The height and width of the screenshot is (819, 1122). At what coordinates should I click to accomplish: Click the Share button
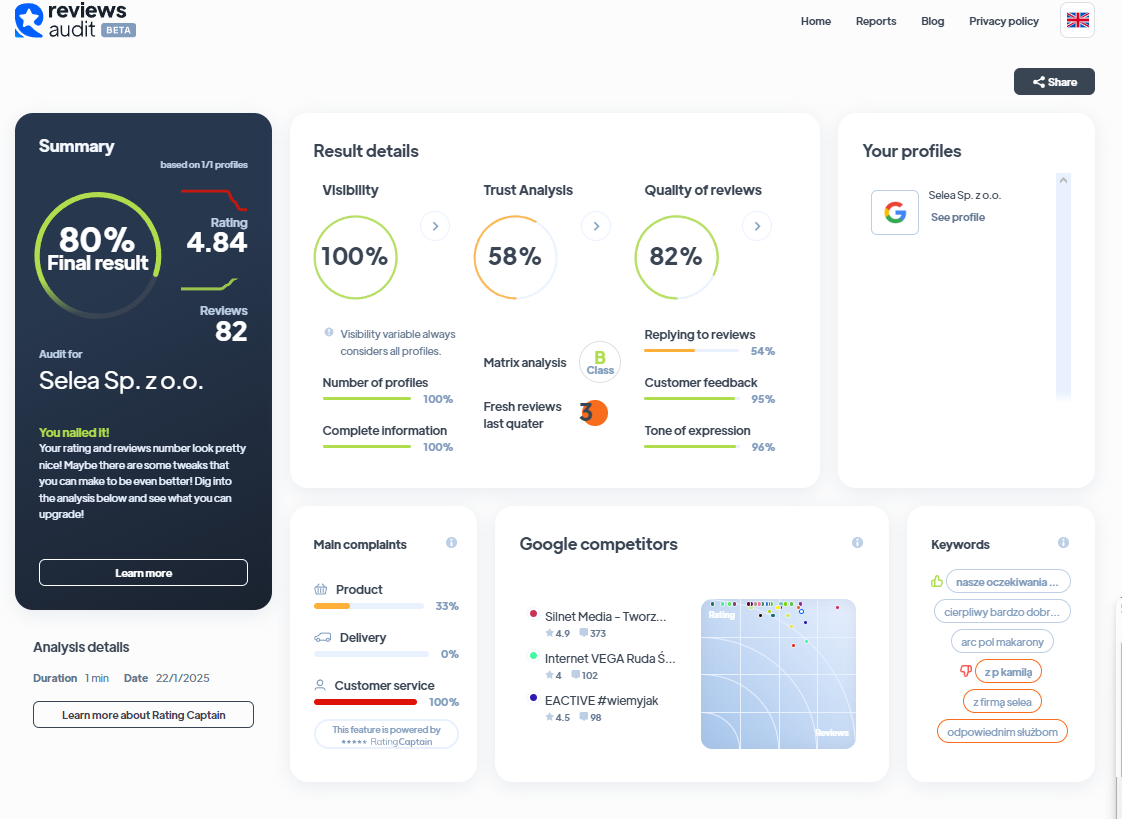pyautogui.click(x=1054, y=82)
